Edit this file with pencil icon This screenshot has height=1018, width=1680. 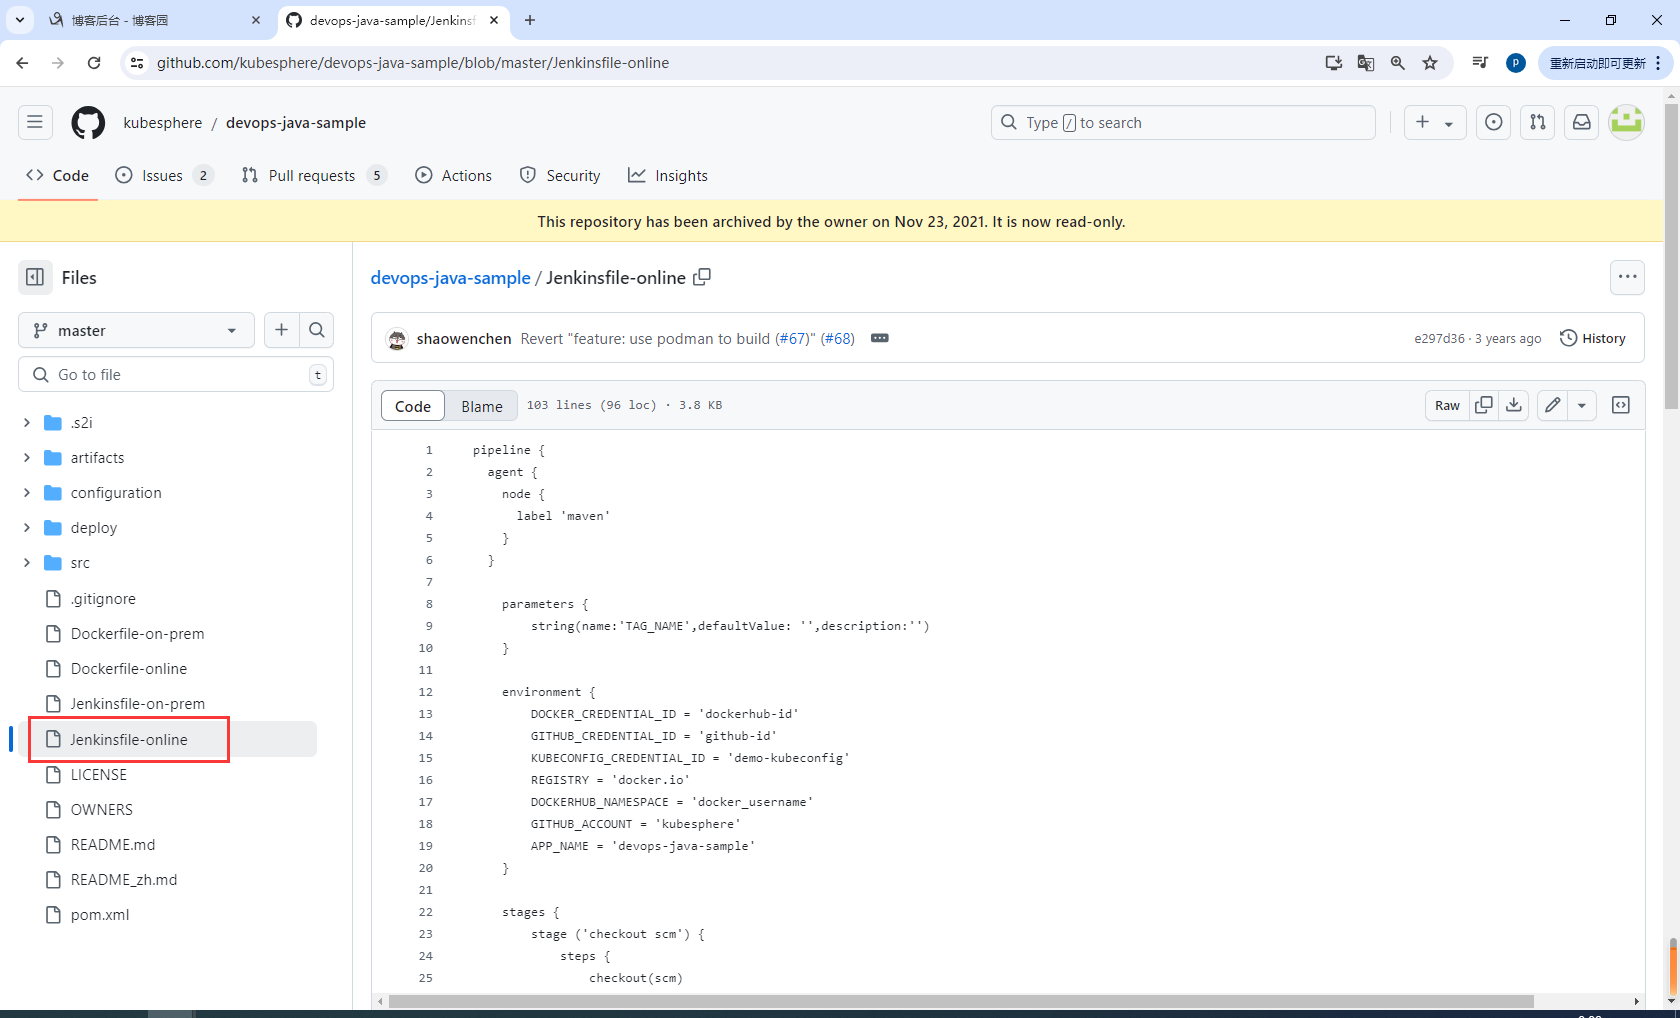pyautogui.click(x=1552, y=405)
